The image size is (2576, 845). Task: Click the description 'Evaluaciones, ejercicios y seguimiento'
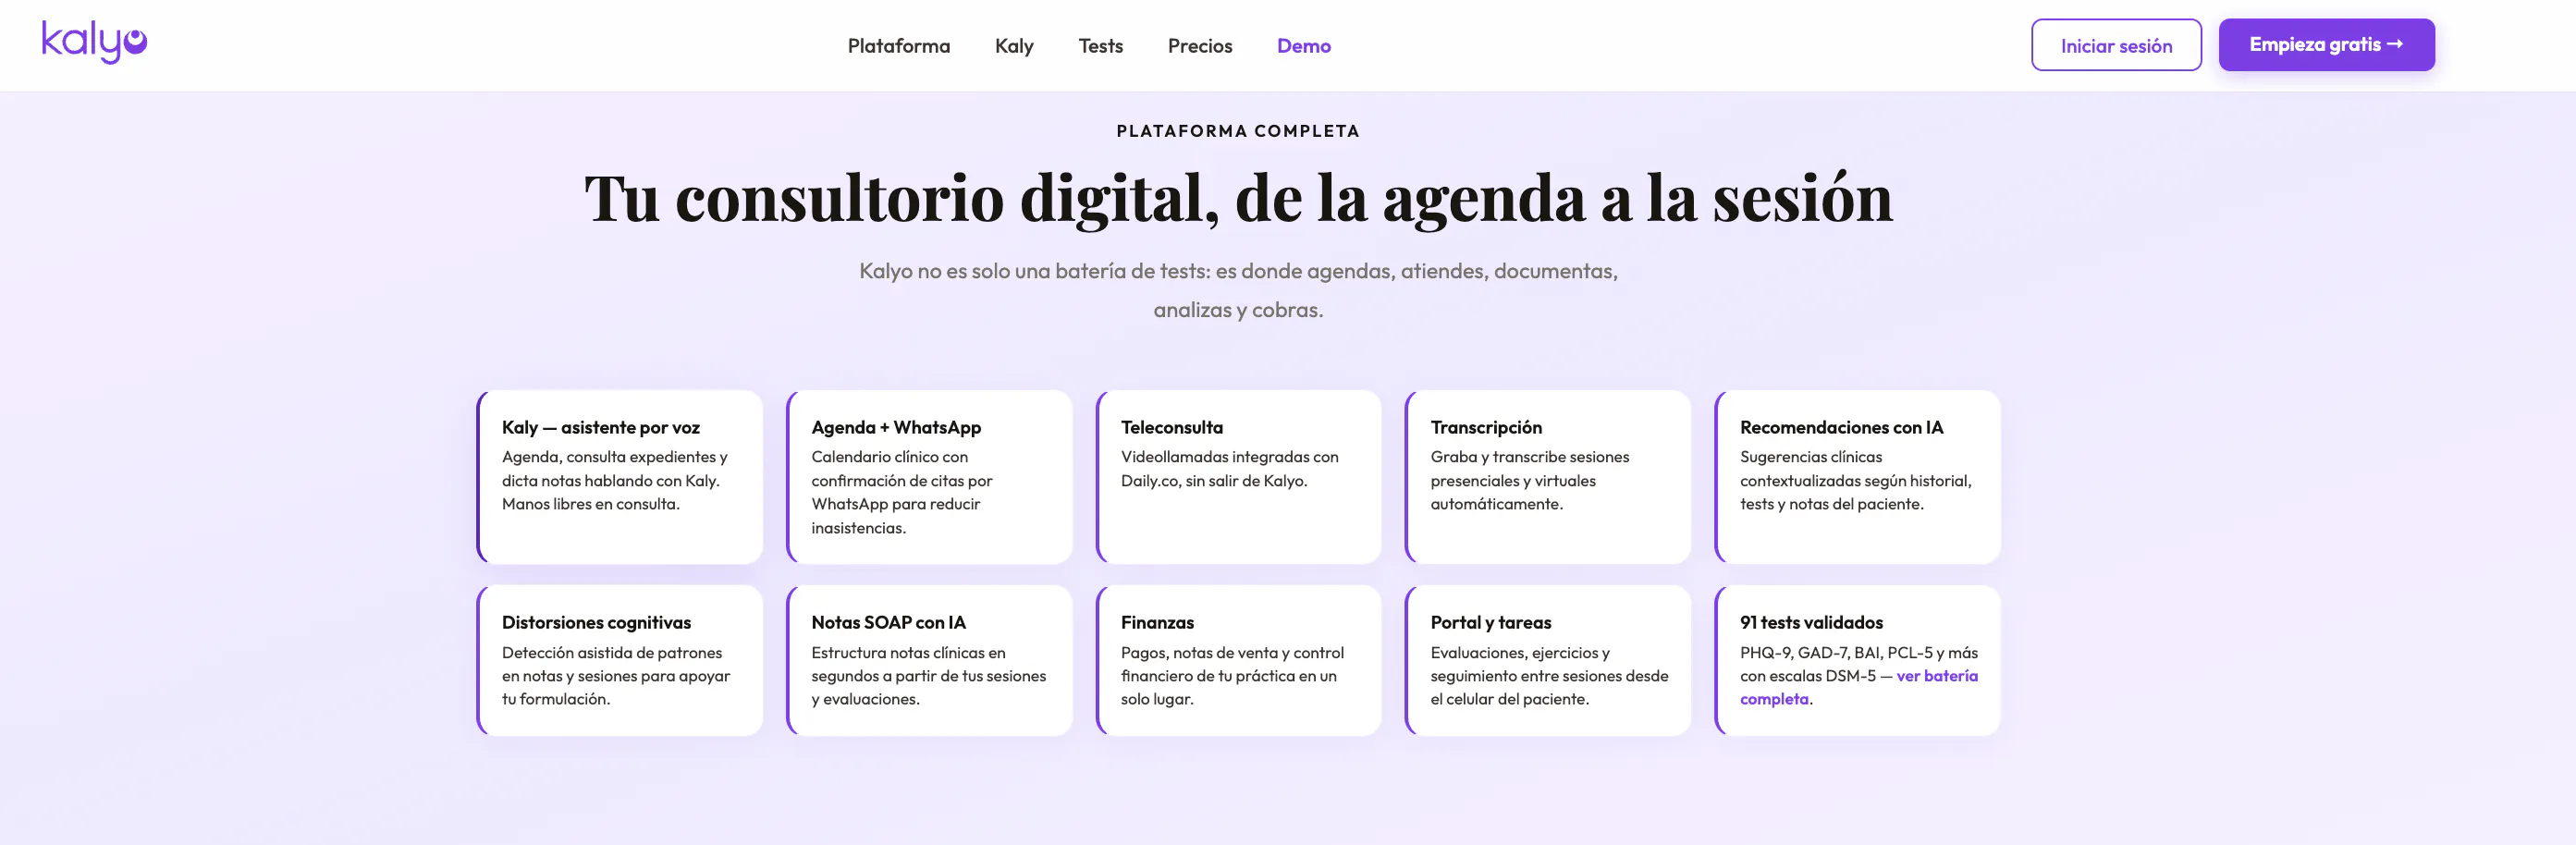(1549, 675)
